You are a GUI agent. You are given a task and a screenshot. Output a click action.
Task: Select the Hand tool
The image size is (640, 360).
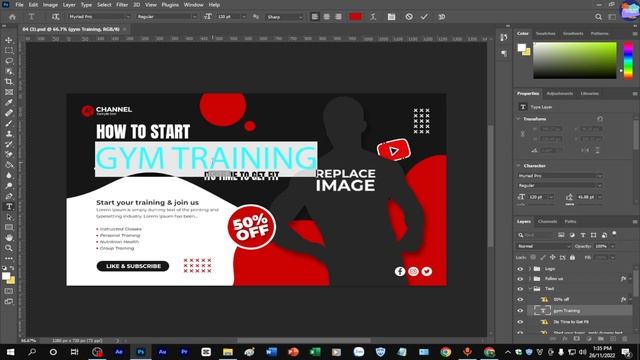click(x=9, y=238)
